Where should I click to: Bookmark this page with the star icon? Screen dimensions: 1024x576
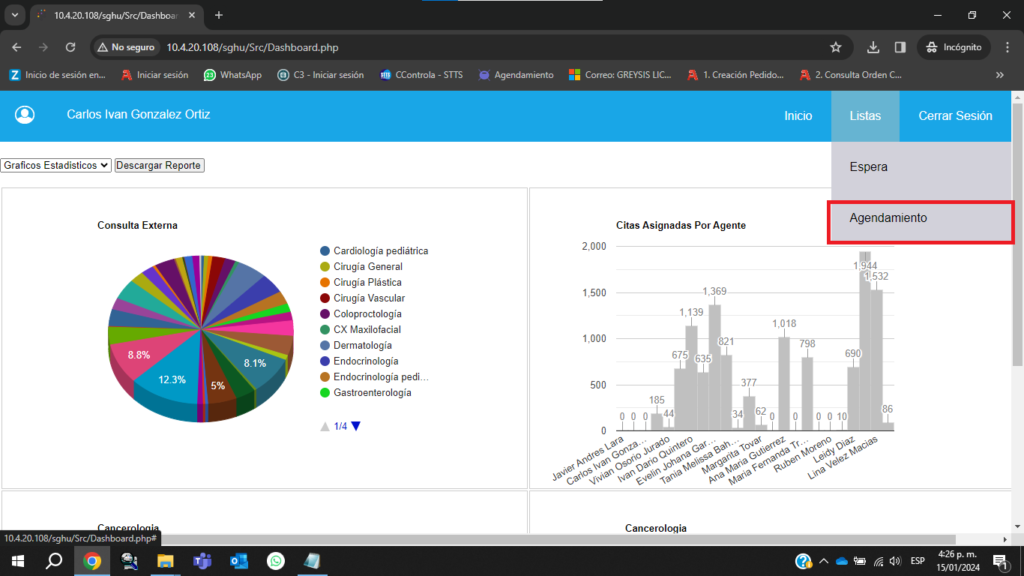[836, 47]
